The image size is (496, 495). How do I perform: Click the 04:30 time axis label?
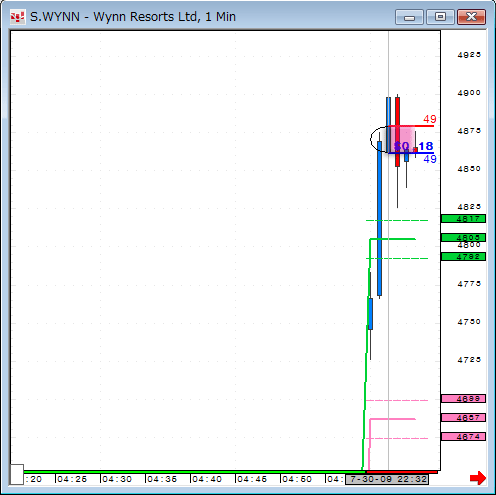[x=117, y=479]
